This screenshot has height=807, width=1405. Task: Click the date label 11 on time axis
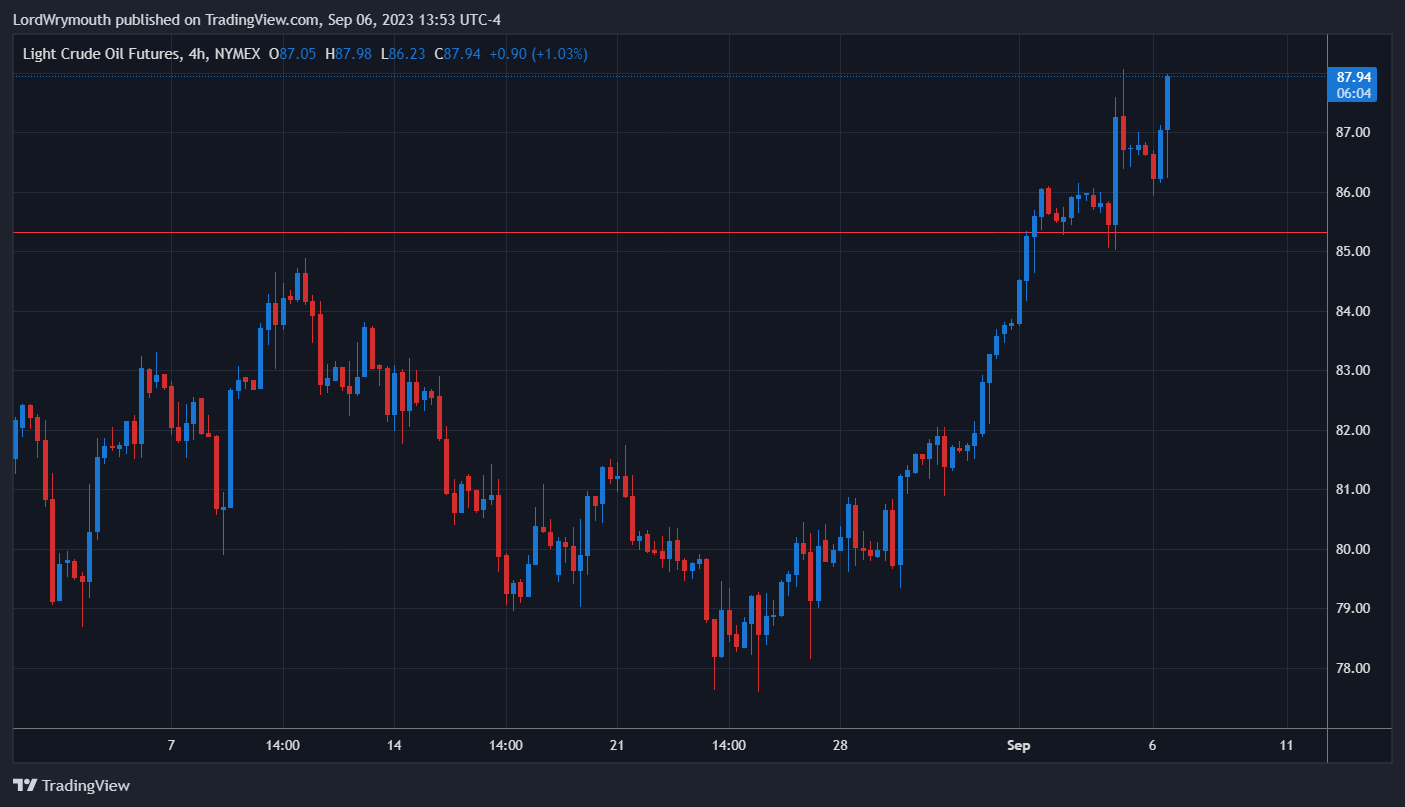(1286, 745)
